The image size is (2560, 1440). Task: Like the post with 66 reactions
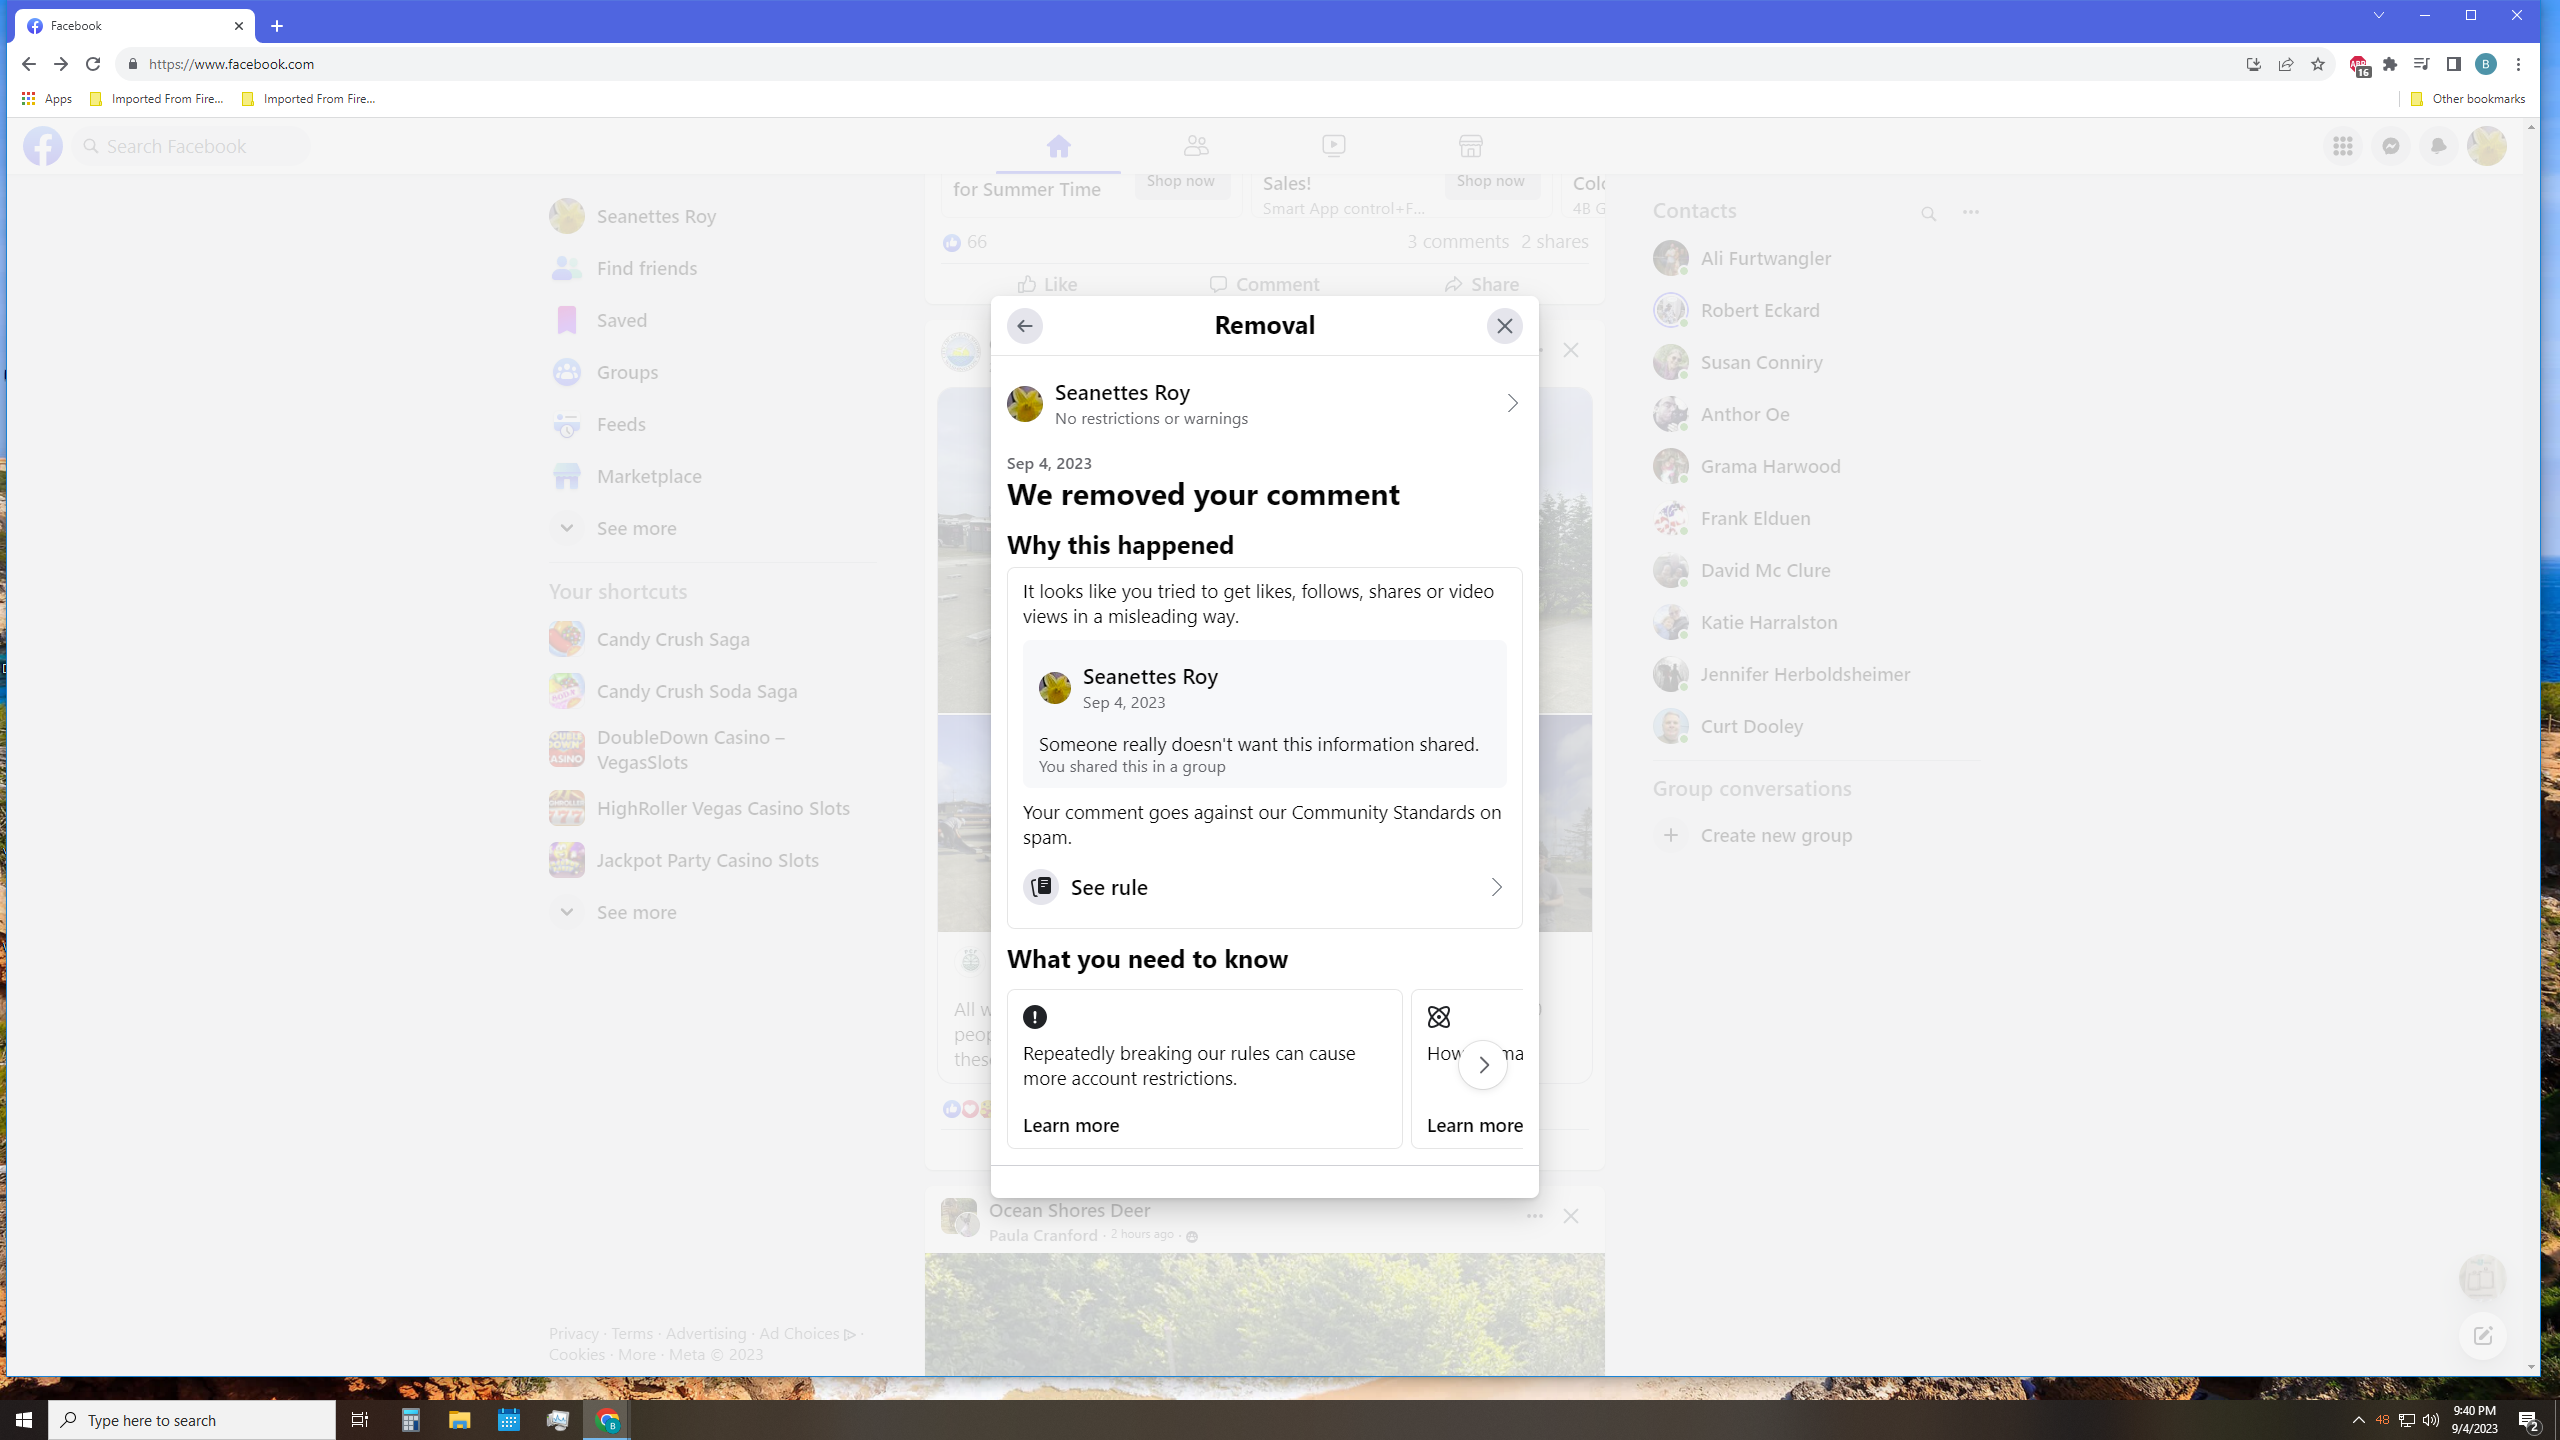[1047, 284]
